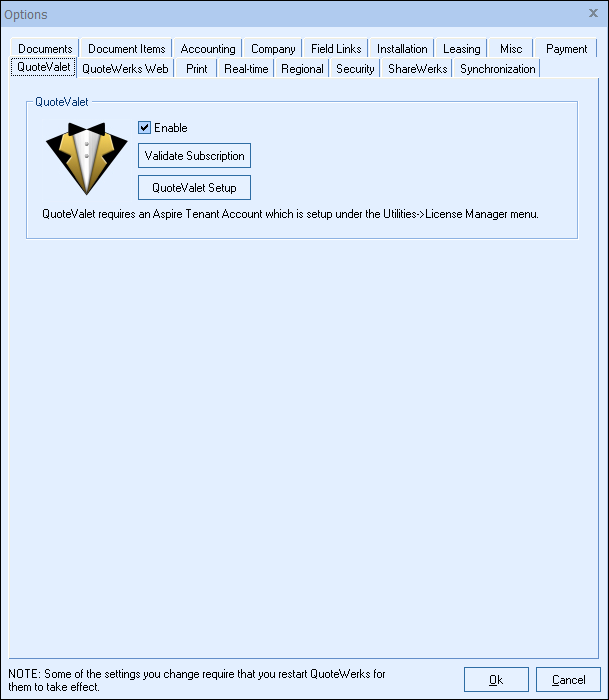609x700 pixels.
Task: Switch to the Documents tab
Action: 45,49
